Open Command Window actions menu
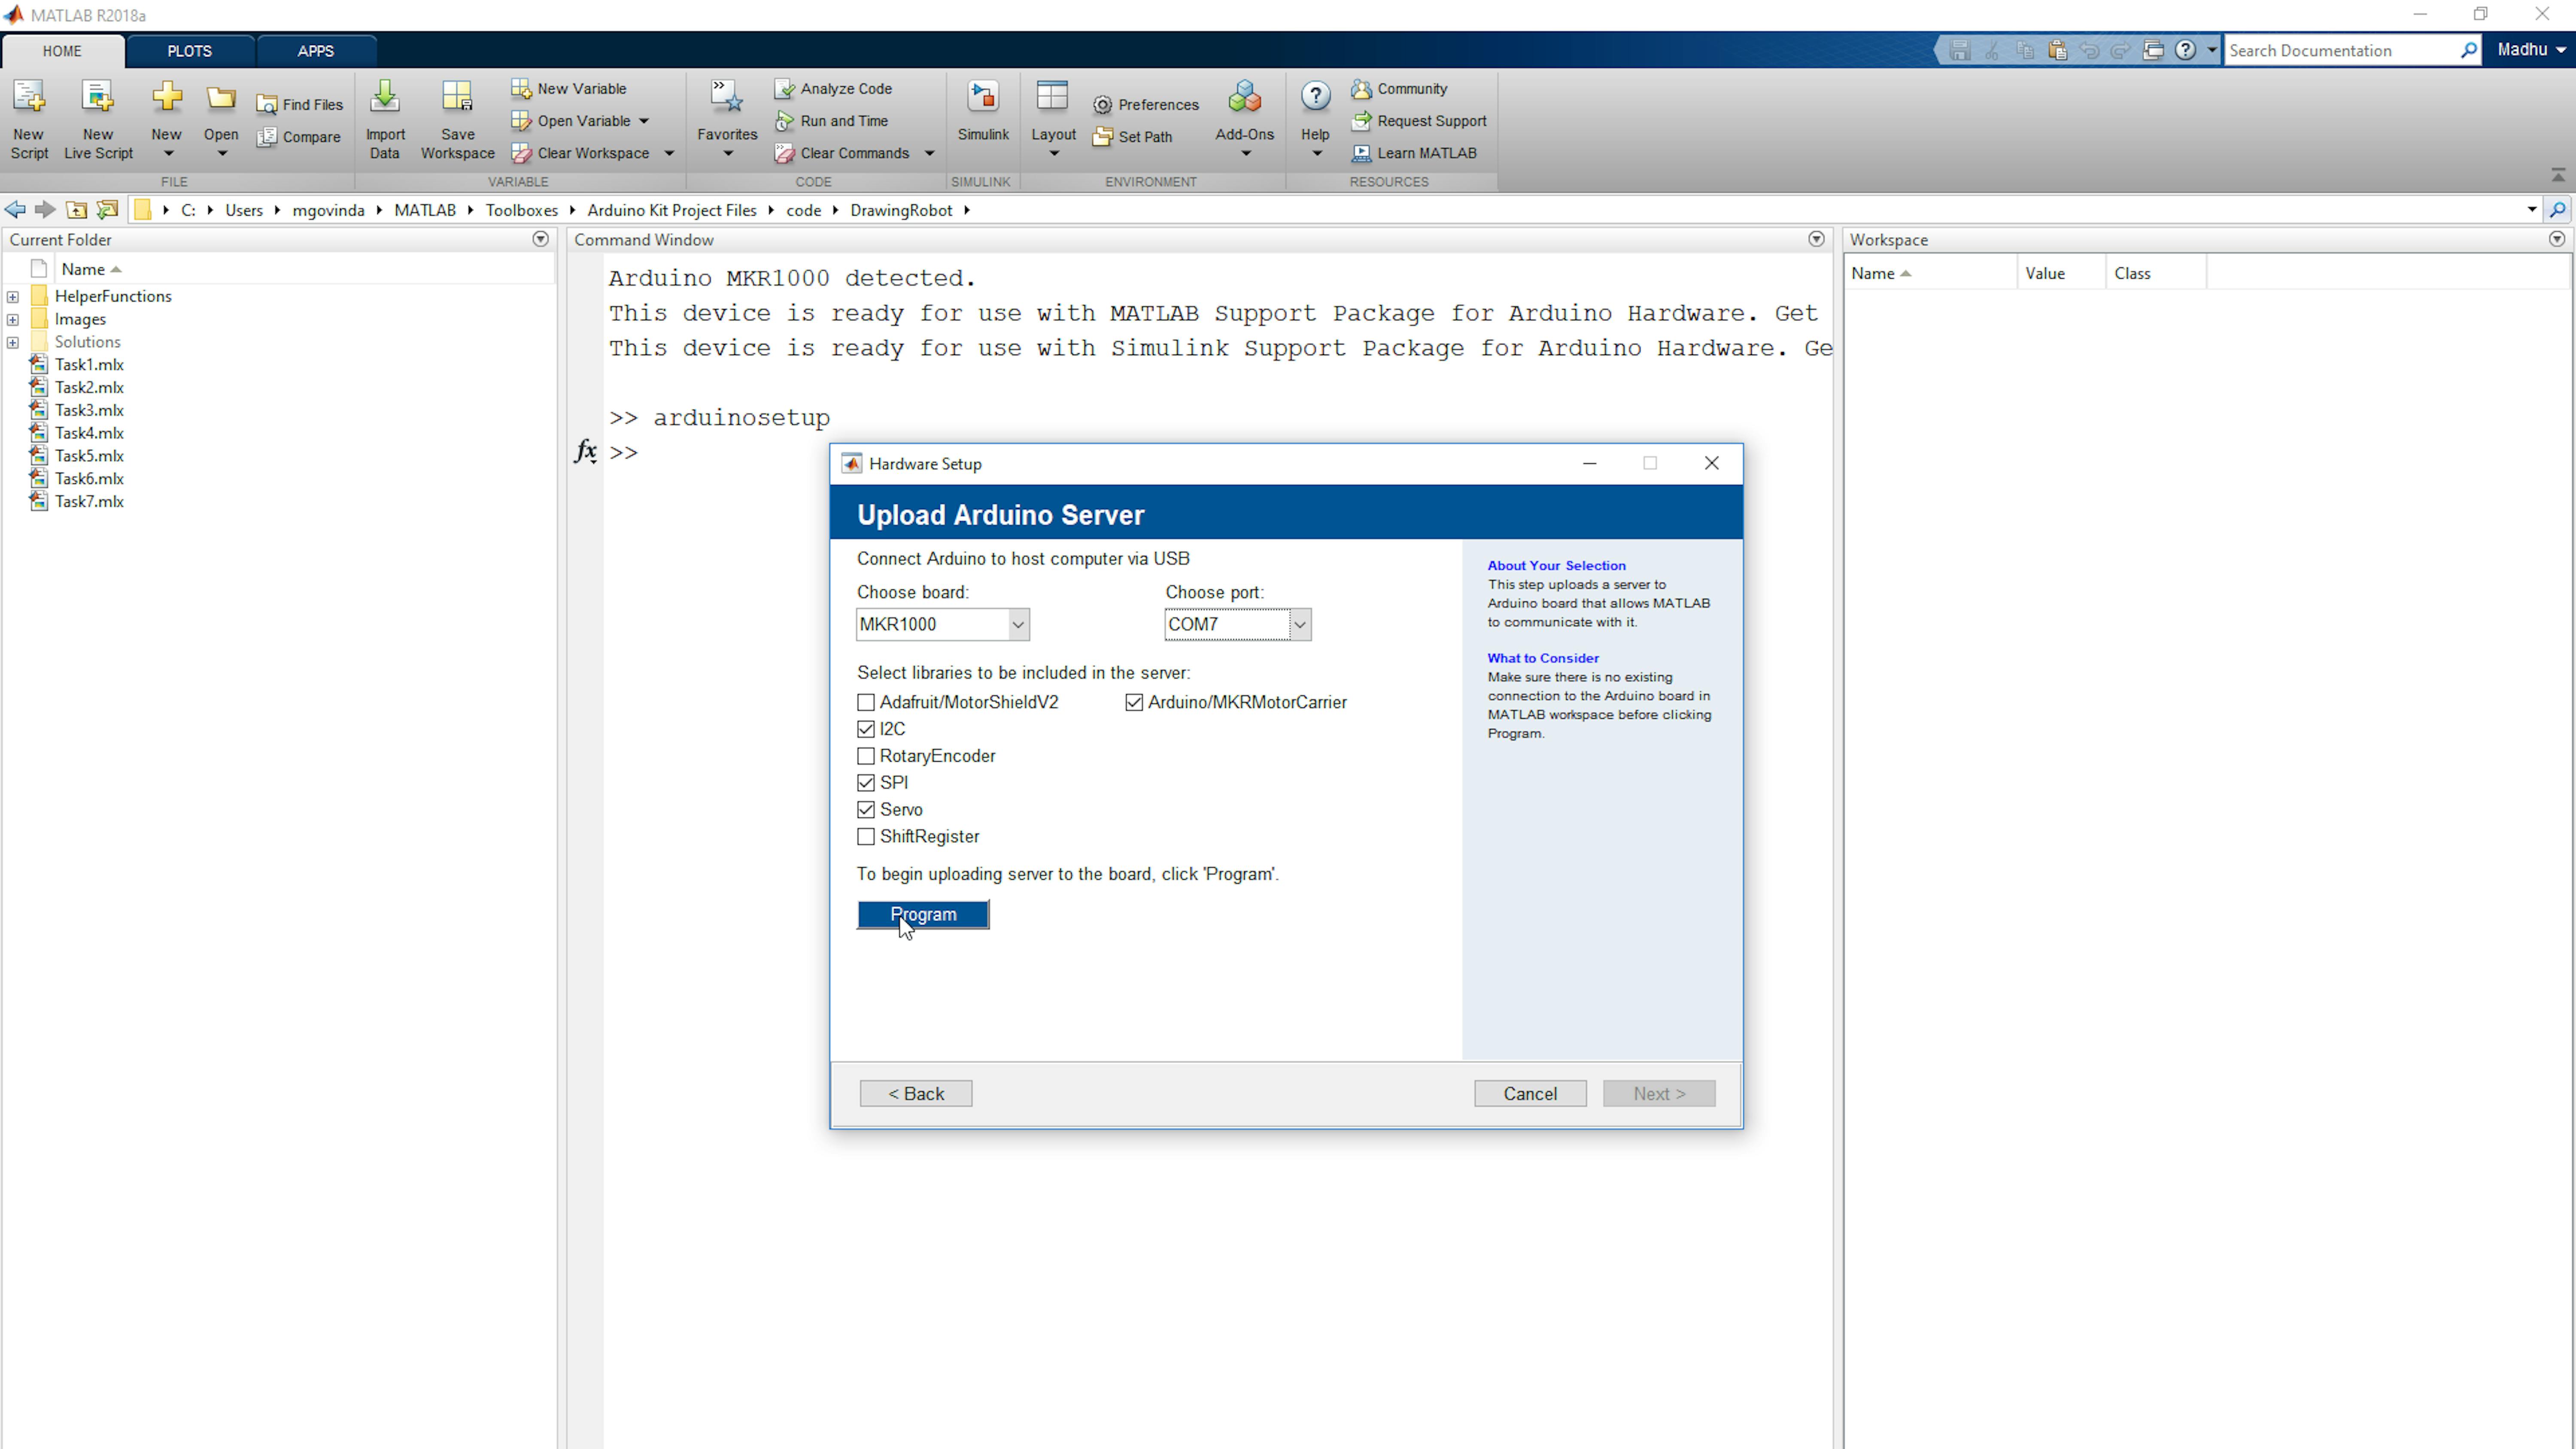The height and width of the screenshot is (1449, 2576). click(1816, 239)
